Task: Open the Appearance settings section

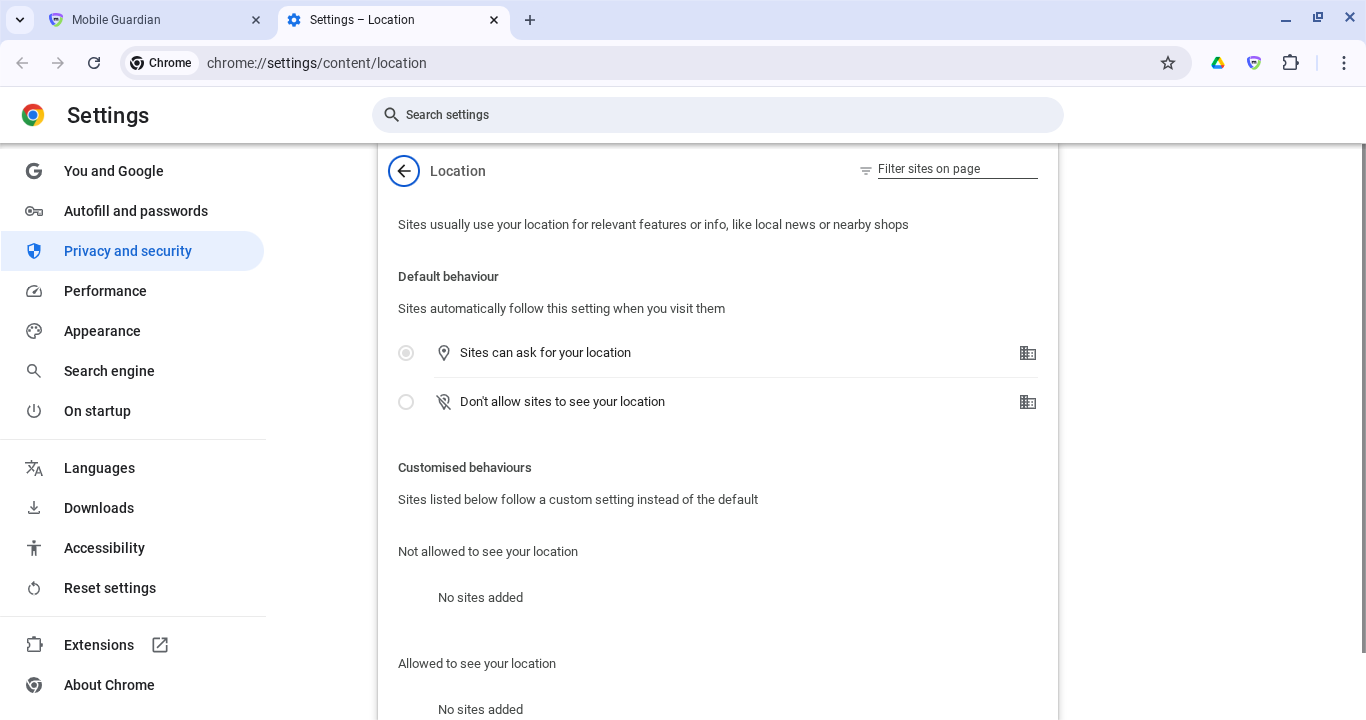Action: (x=102, y=331)
